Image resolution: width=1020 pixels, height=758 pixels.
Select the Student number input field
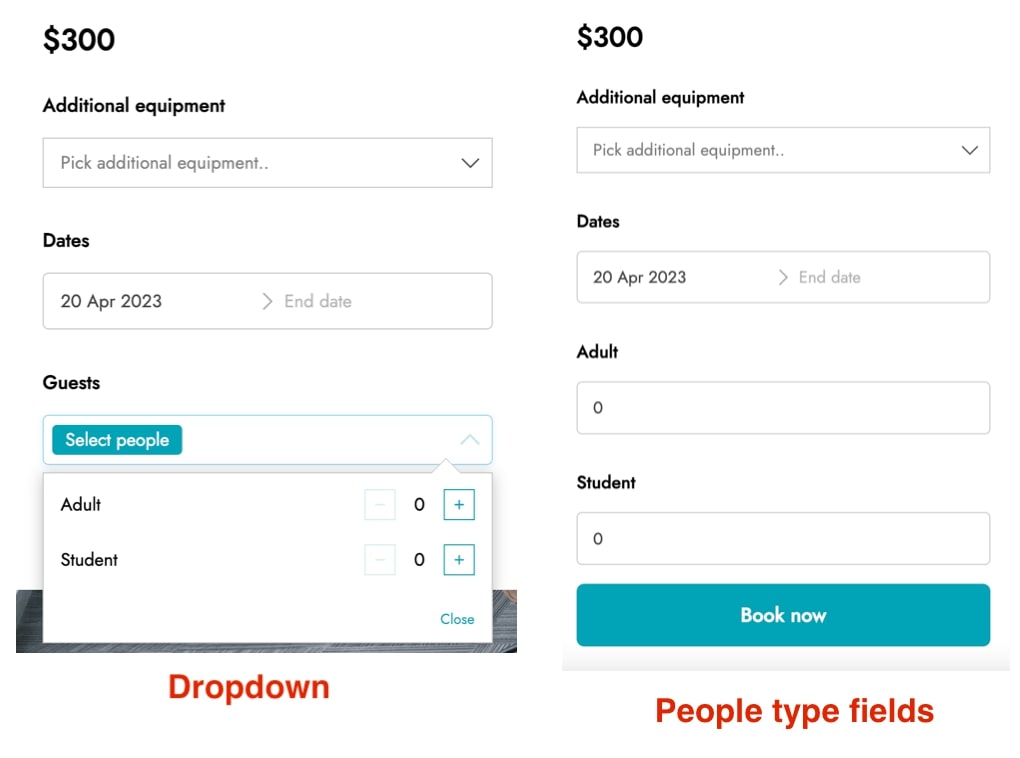pyautogui.click(x=783, y=539)
